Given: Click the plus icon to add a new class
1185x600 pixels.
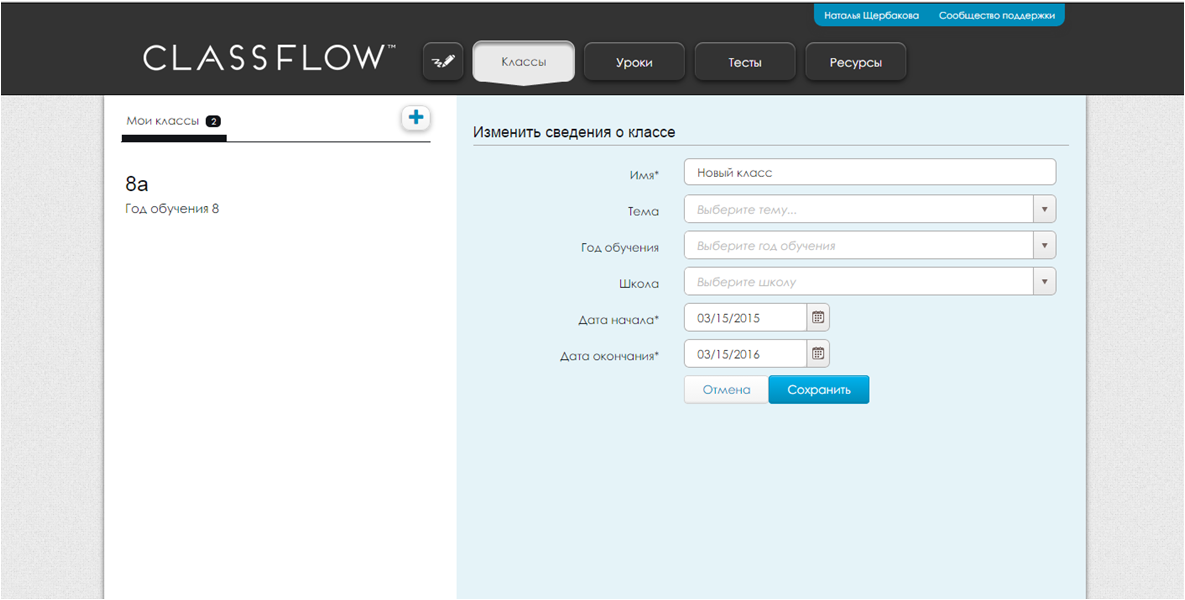Looking at the screenshot, I should pos(416,117).
